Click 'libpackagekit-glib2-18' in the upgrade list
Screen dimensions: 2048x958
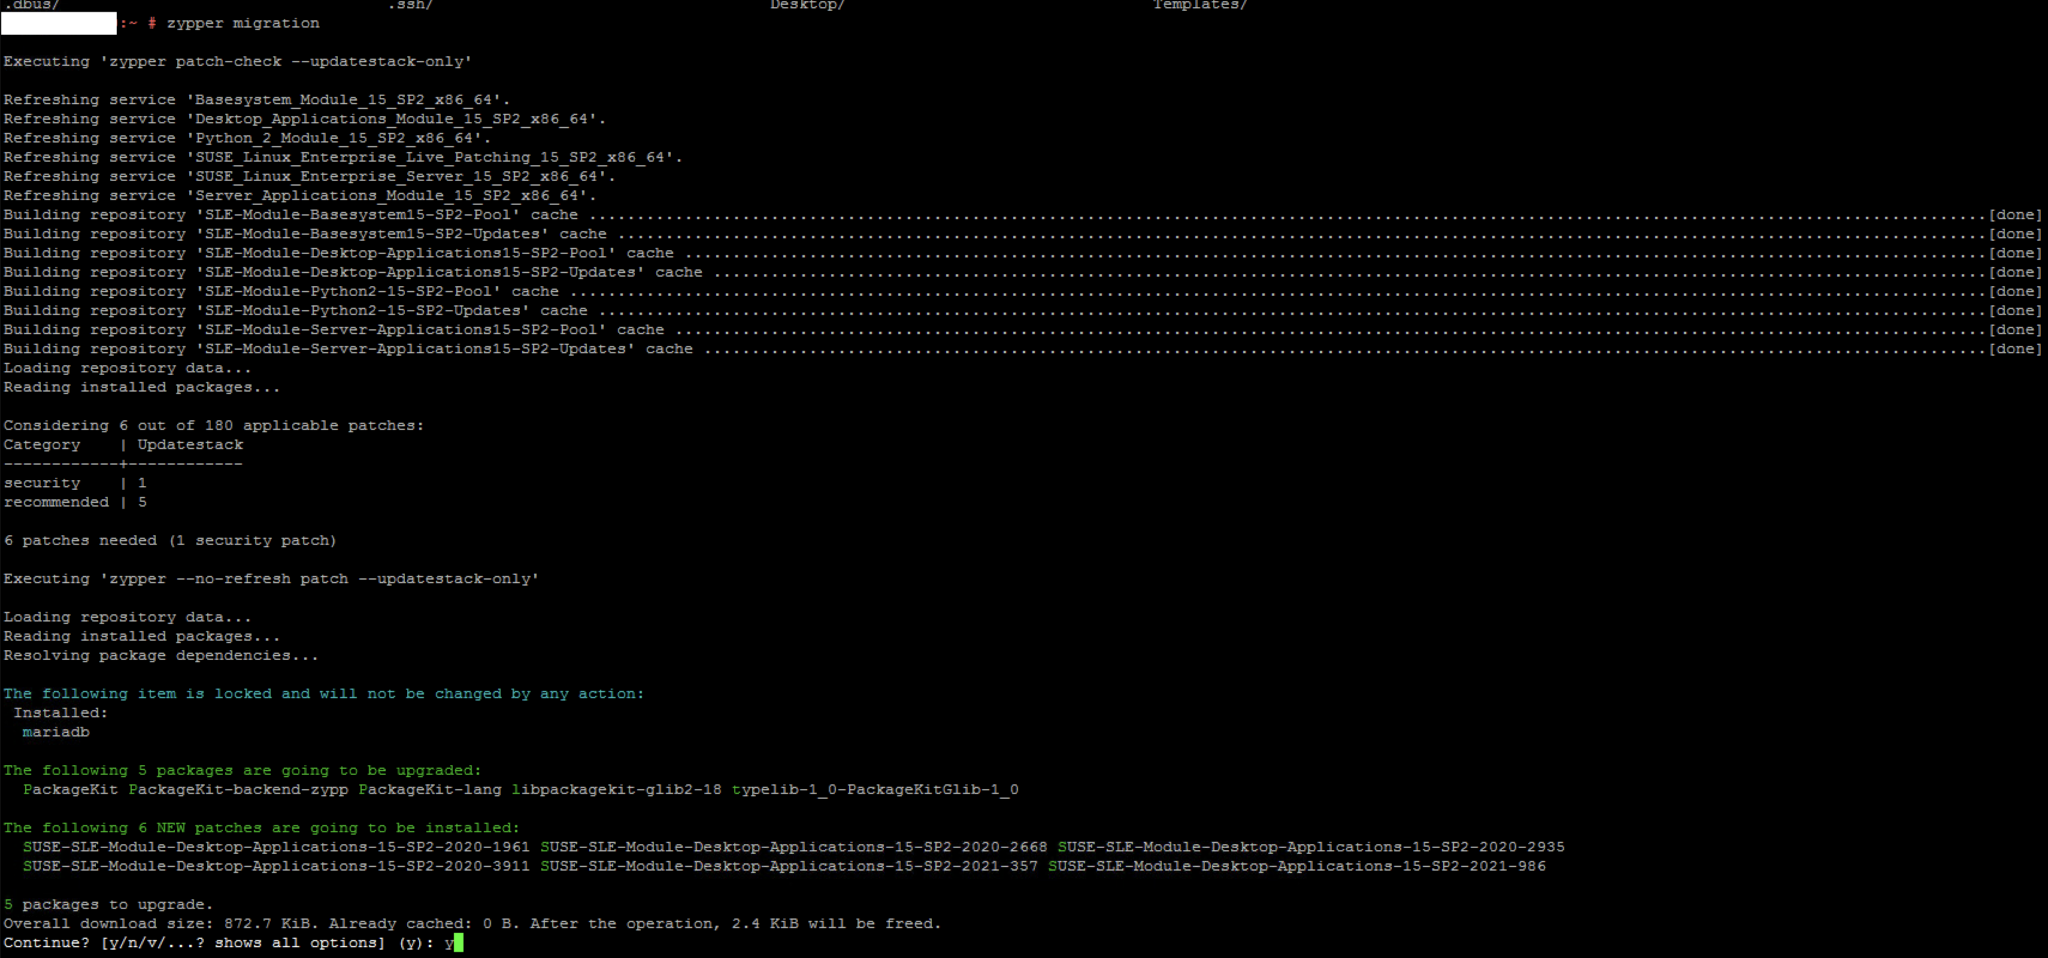click(x=616, y=790)
